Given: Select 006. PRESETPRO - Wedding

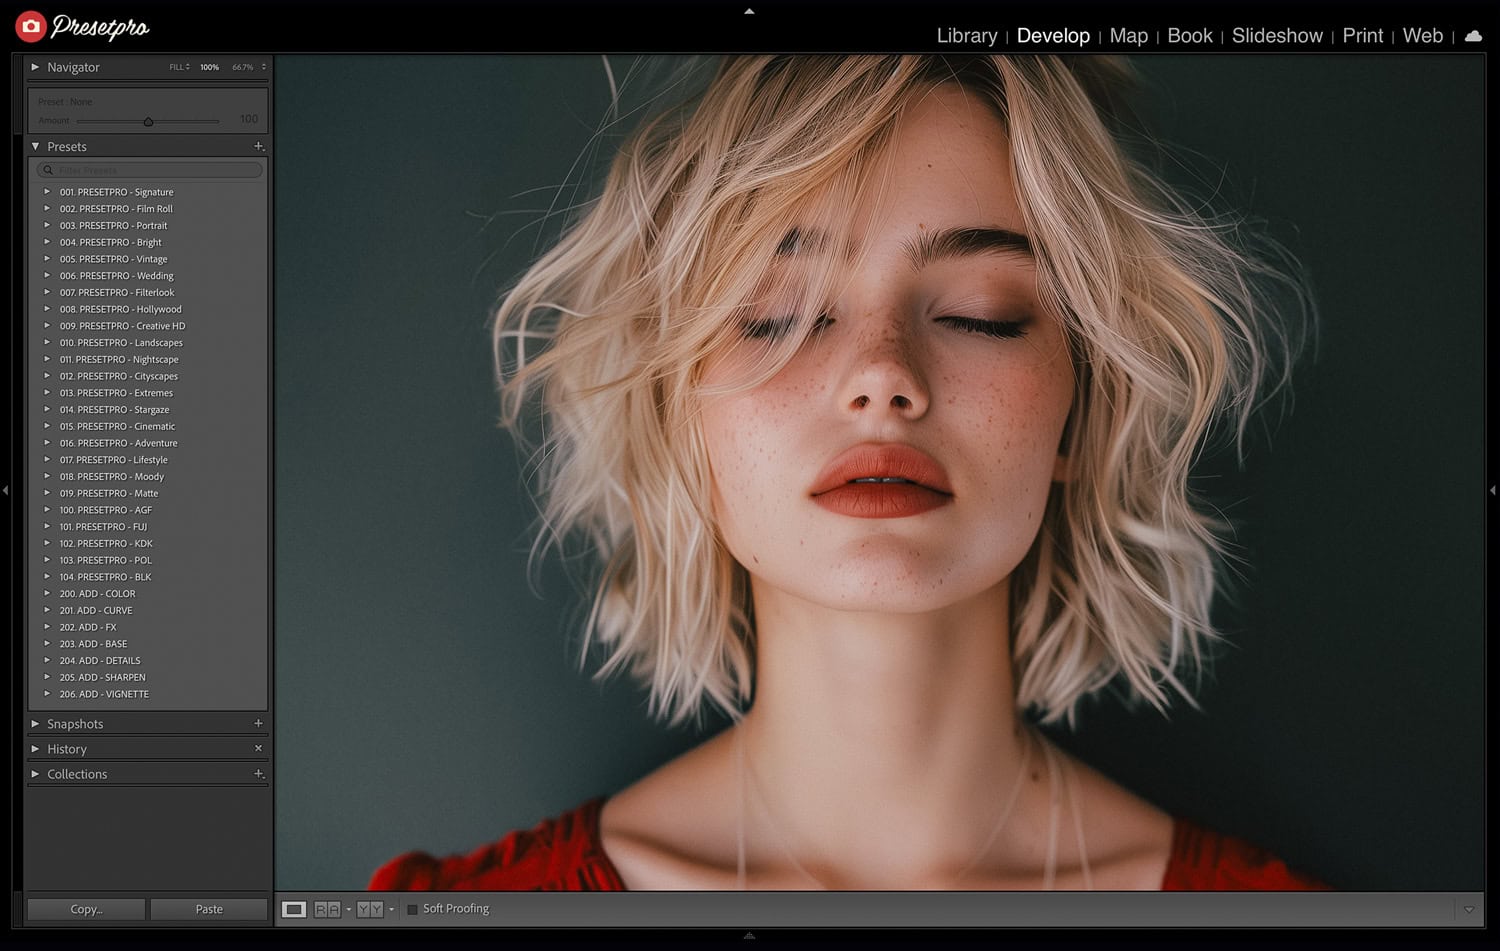Looking at the screenshot, I should point(116,275).
